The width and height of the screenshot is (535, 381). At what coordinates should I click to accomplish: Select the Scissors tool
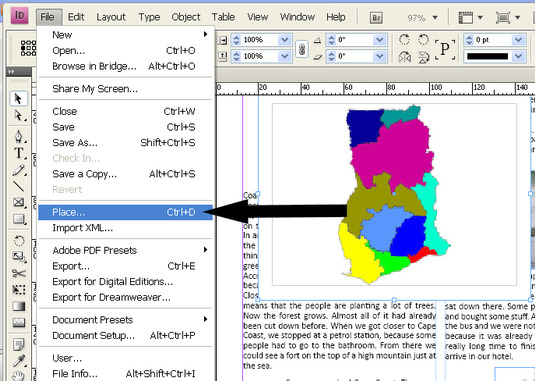coord(18,273)
